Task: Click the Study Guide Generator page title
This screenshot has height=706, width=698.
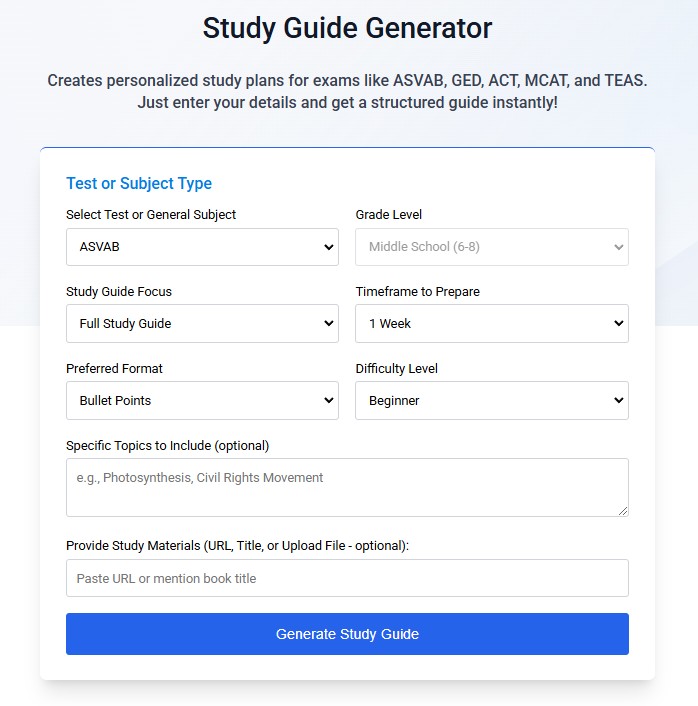Action: [x=347, y=28]
